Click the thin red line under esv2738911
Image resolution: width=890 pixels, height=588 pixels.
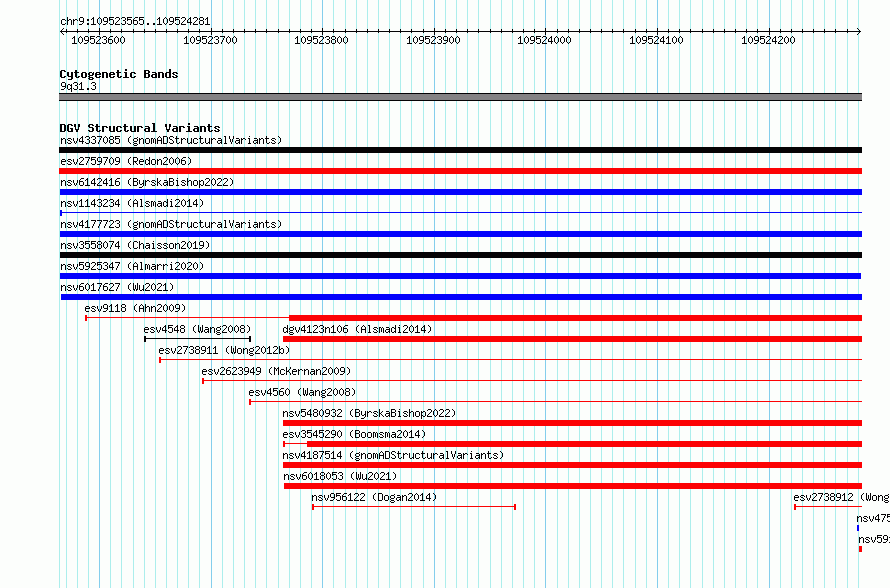510,360
